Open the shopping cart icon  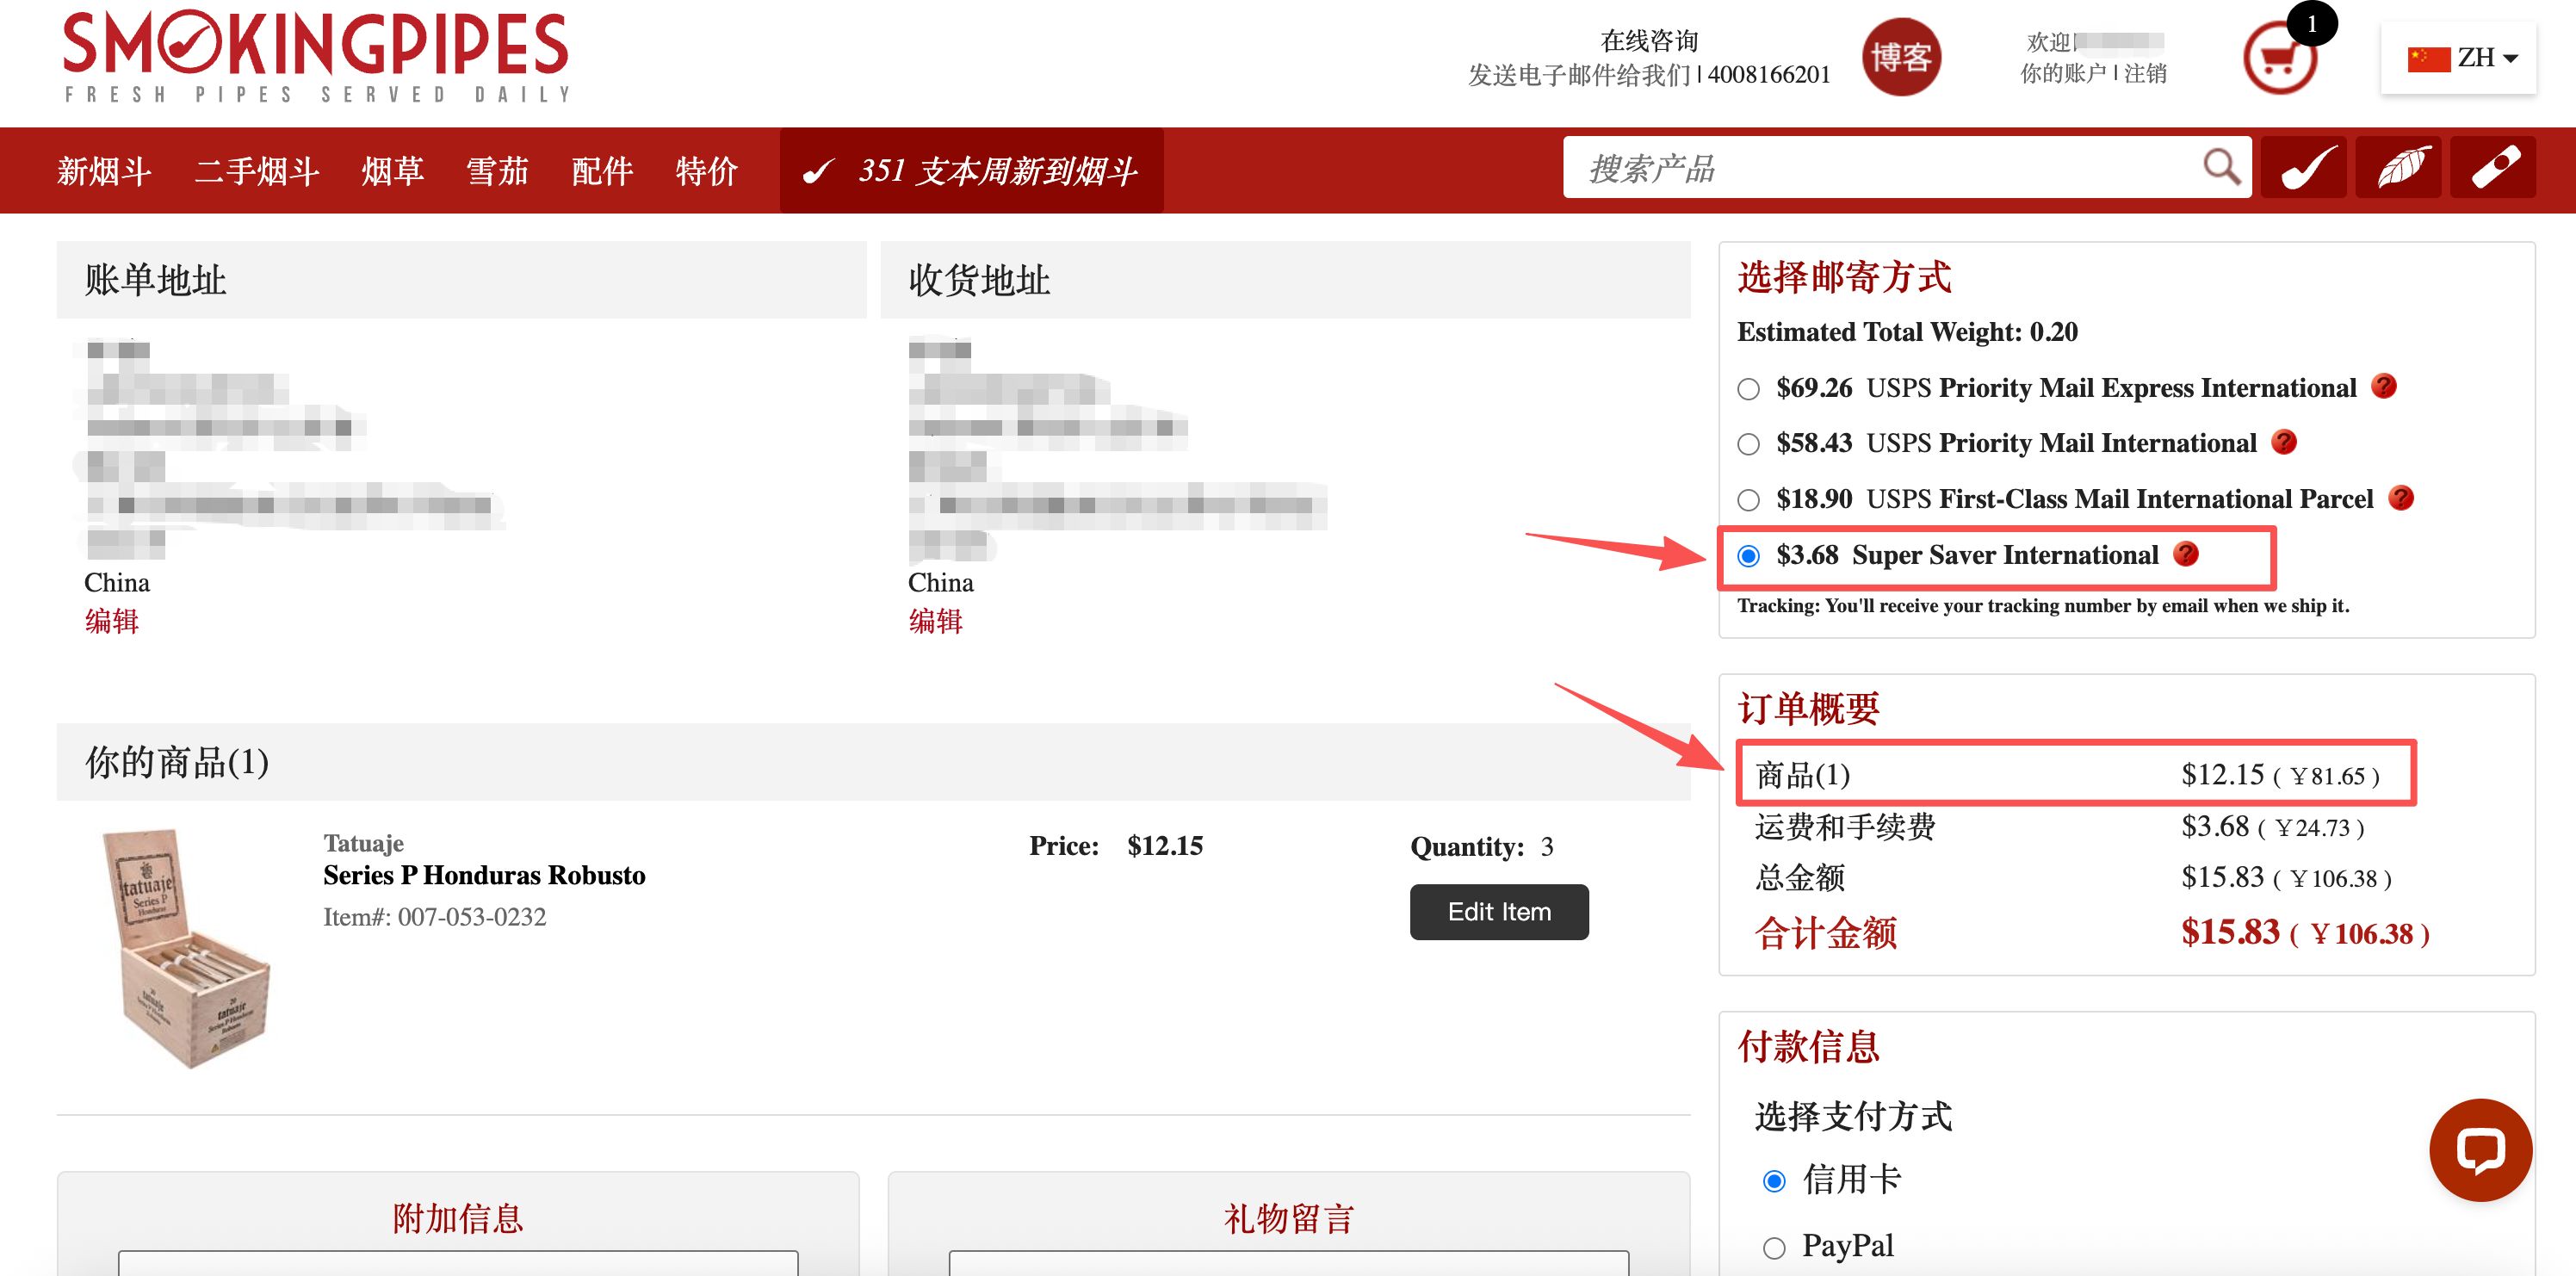point(2278,59)
